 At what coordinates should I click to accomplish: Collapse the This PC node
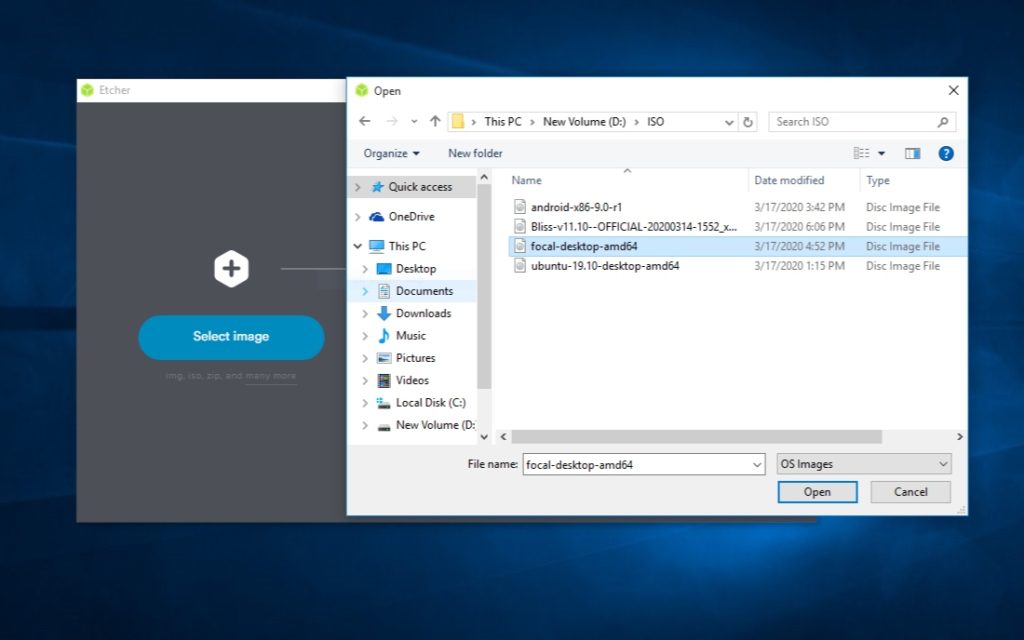pos(357,246)
